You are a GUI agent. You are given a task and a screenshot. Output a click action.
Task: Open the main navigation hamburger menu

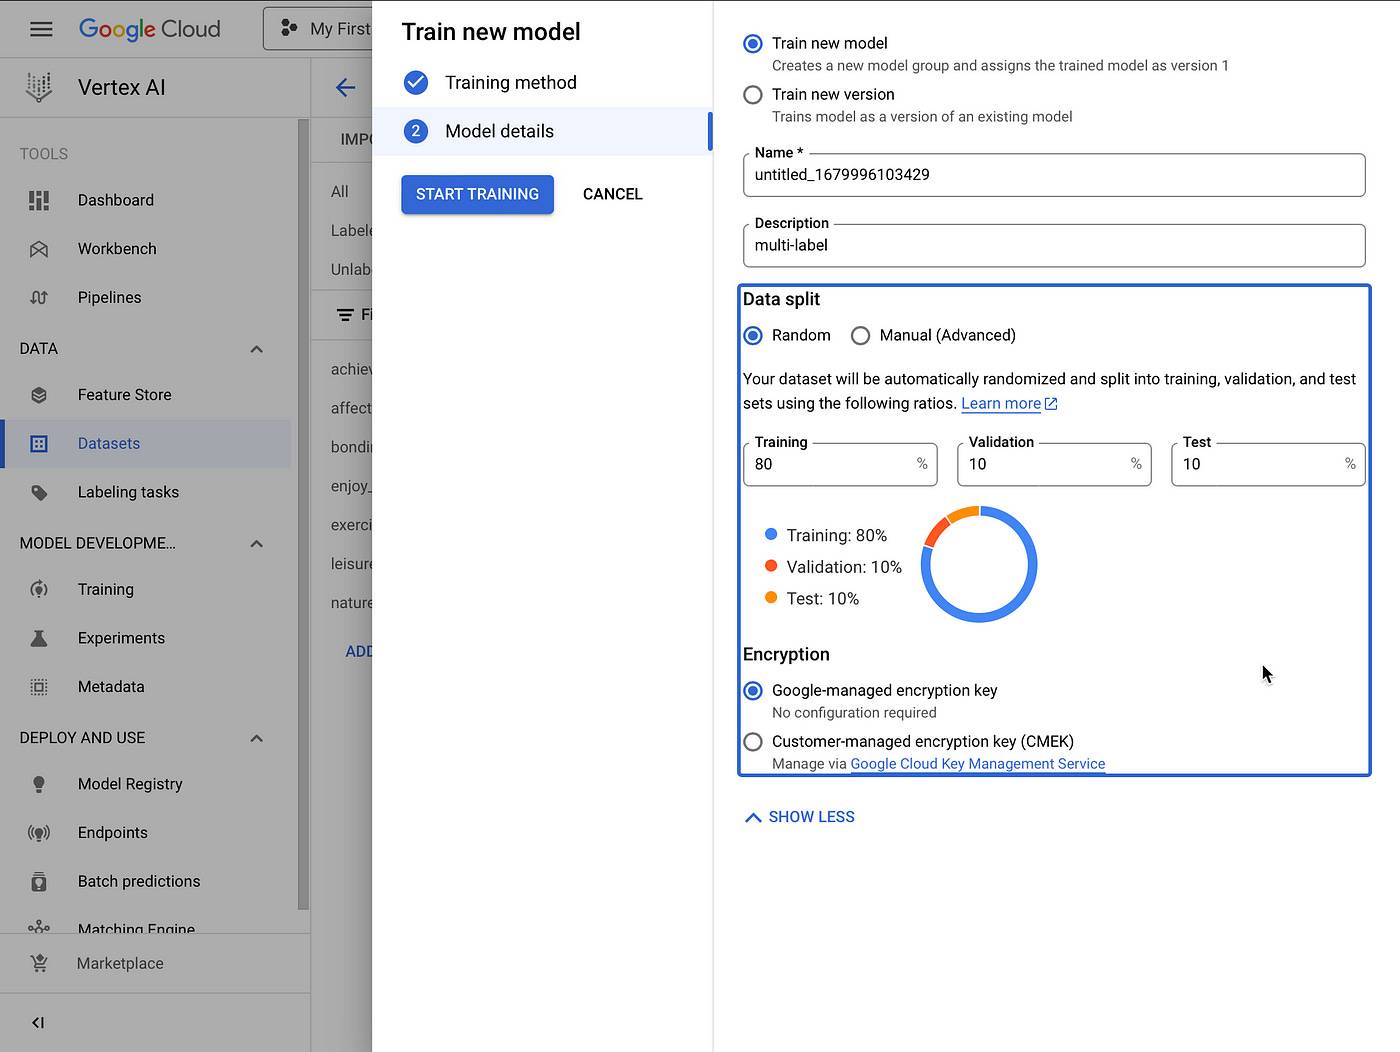click(40, 28)
